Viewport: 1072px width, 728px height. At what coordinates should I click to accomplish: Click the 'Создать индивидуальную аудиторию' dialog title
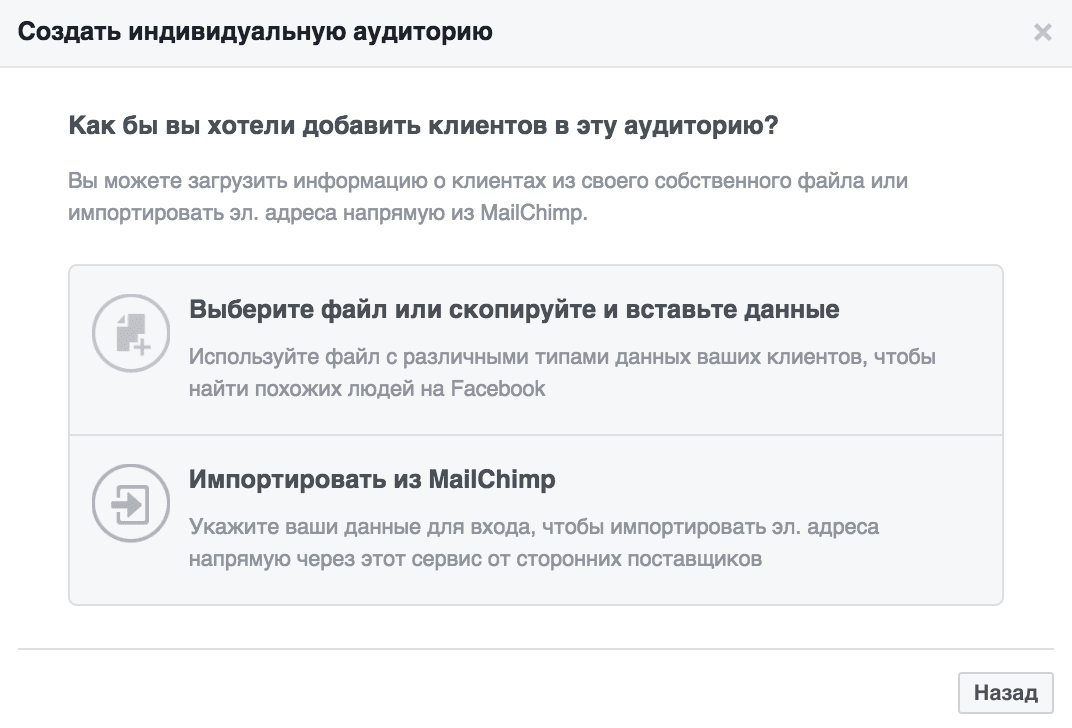point(255,31)
